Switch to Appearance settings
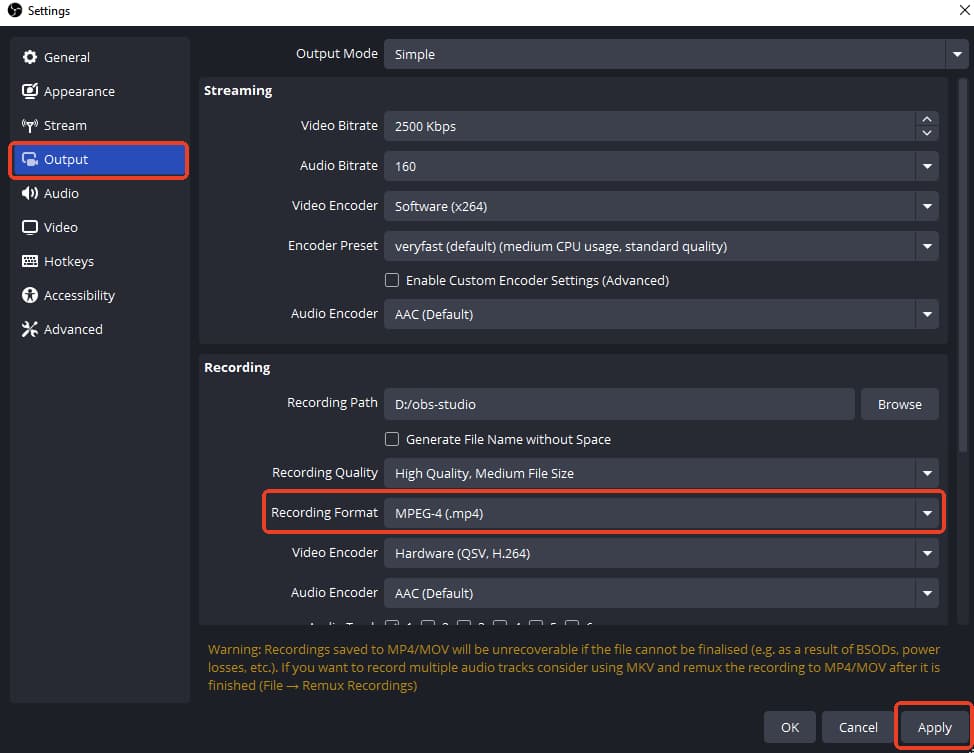The height and width of the screenshot is (753, 974). 99,91
